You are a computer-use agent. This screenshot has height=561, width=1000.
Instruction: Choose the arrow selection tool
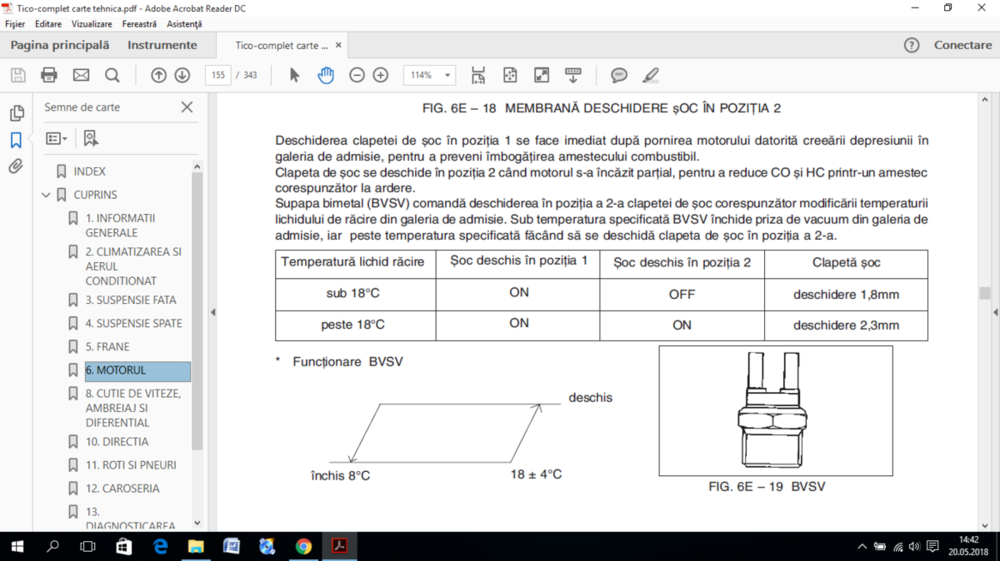294,75
